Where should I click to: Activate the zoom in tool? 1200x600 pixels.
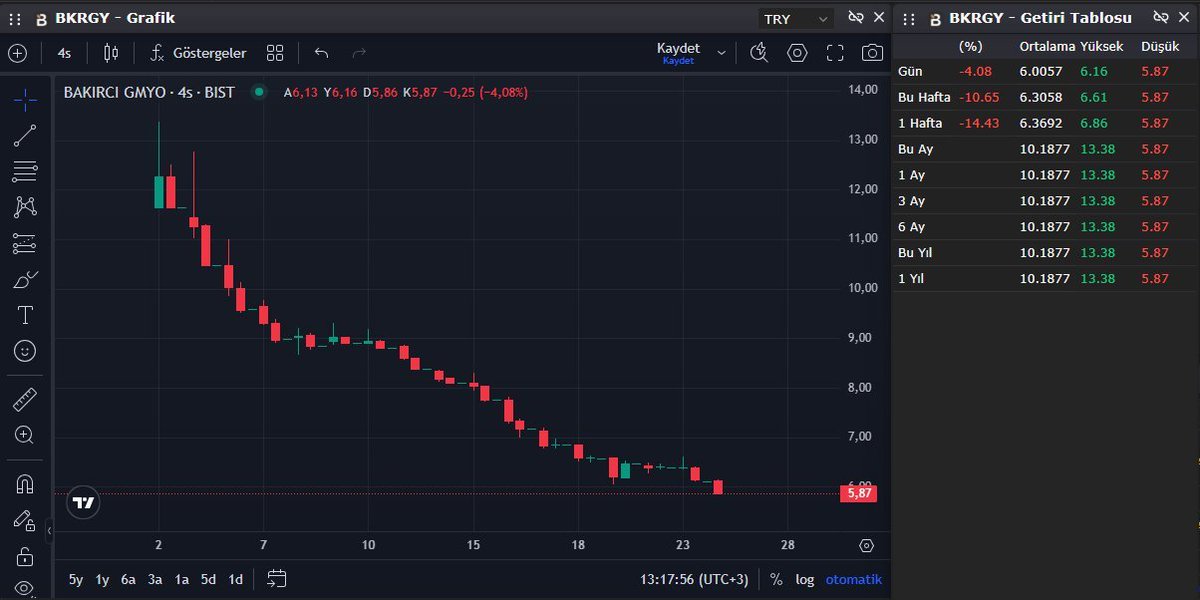click(25, 435)
